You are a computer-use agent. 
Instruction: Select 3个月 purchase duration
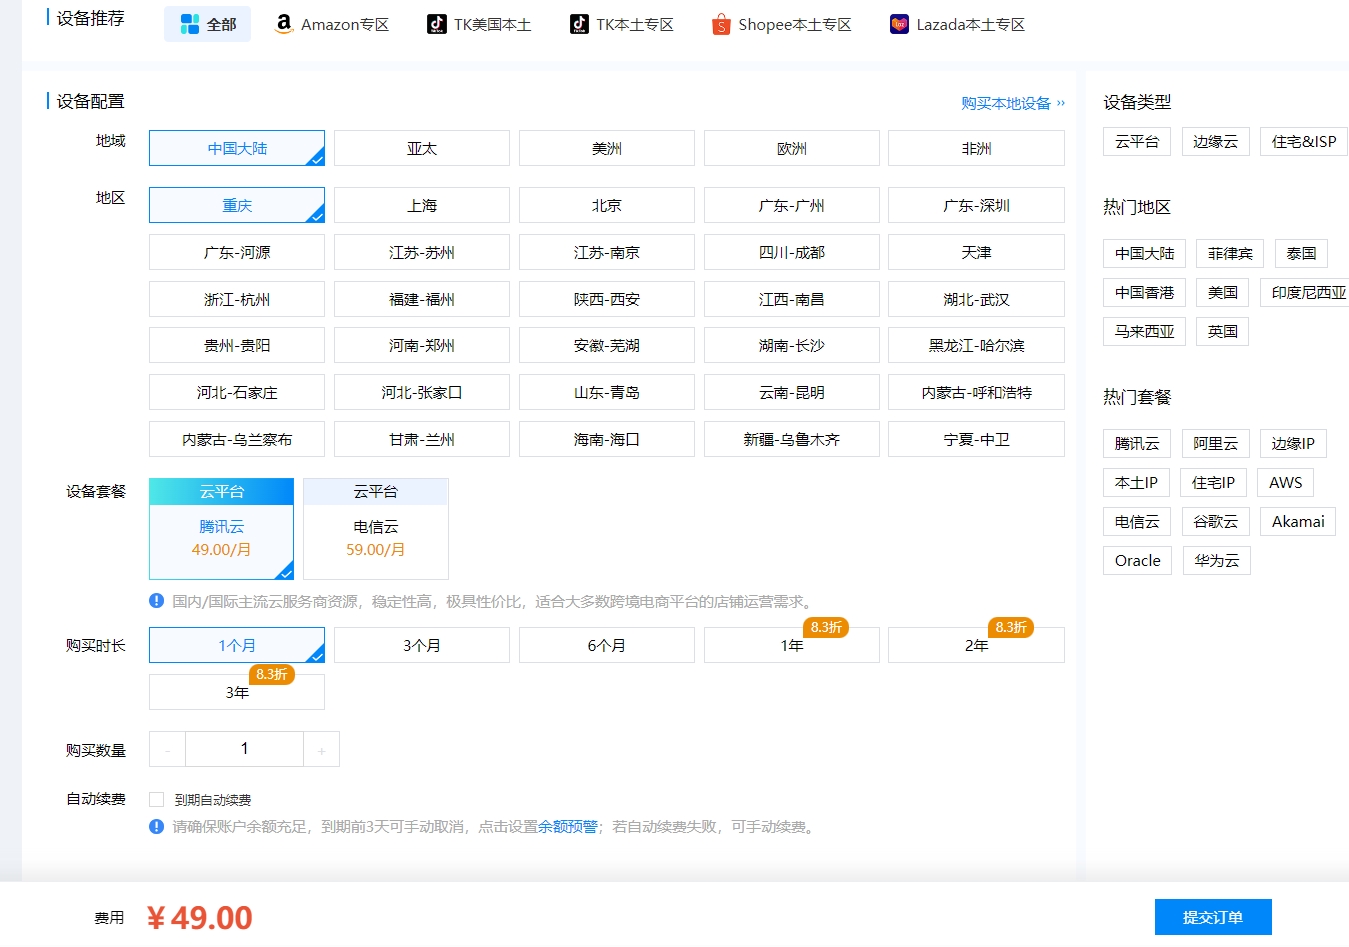click(x=421, y=645)
